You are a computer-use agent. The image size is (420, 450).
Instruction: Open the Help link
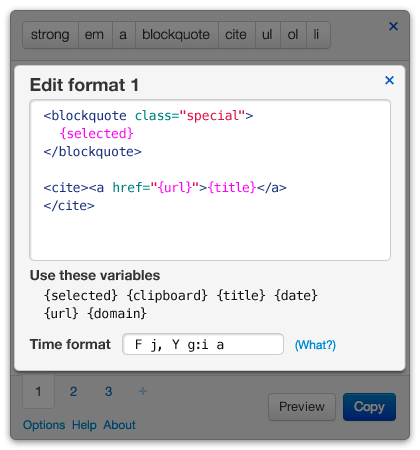pos(84,425)
